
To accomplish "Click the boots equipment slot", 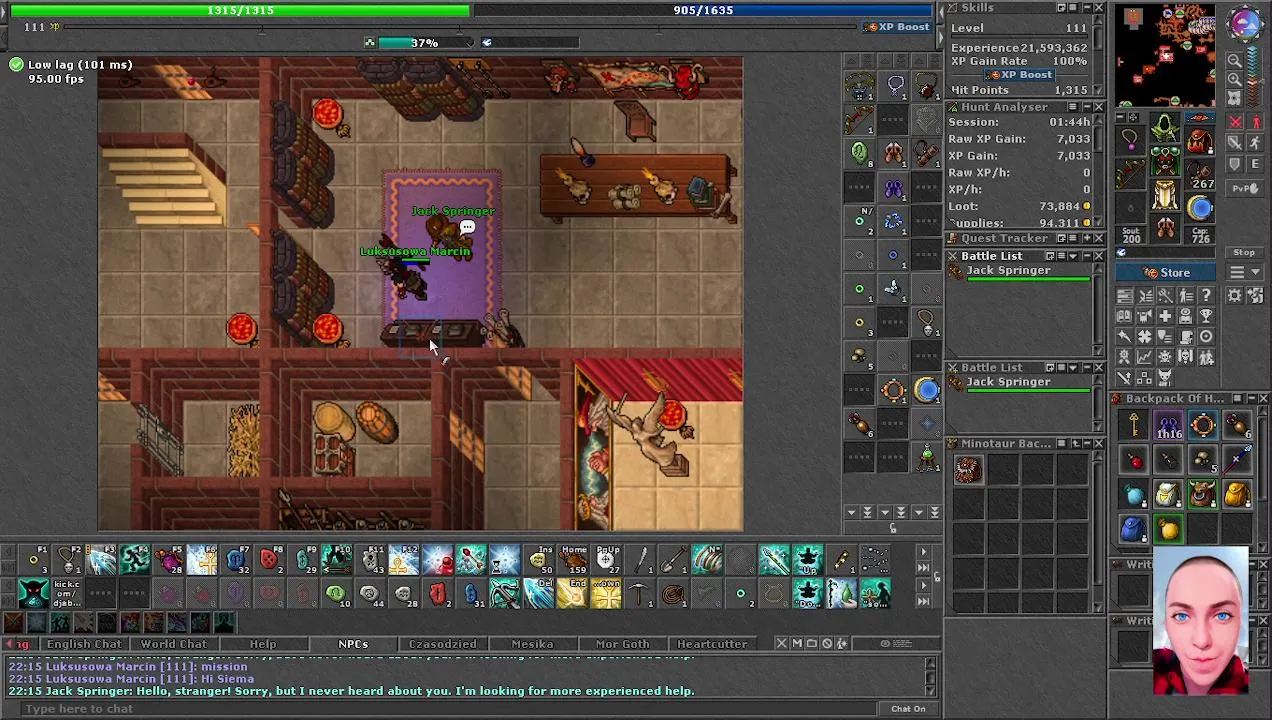I will coord(1165,228).
